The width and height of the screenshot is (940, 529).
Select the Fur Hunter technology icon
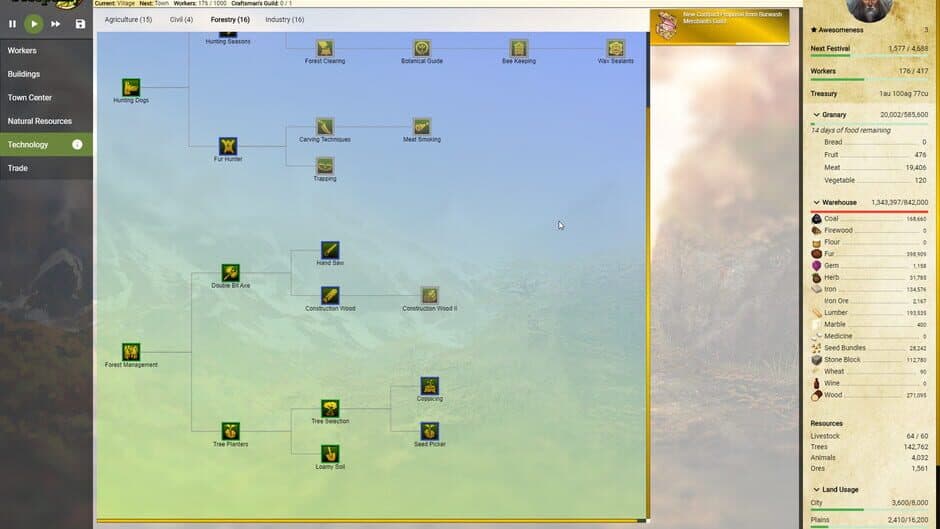point(228,146)
